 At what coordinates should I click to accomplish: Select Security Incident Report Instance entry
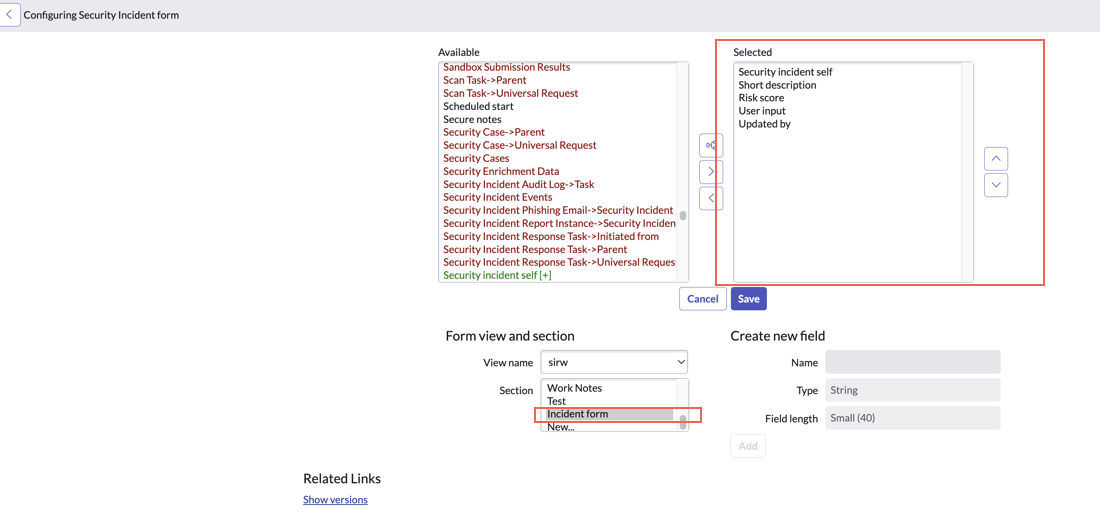(x=559, y=223)
